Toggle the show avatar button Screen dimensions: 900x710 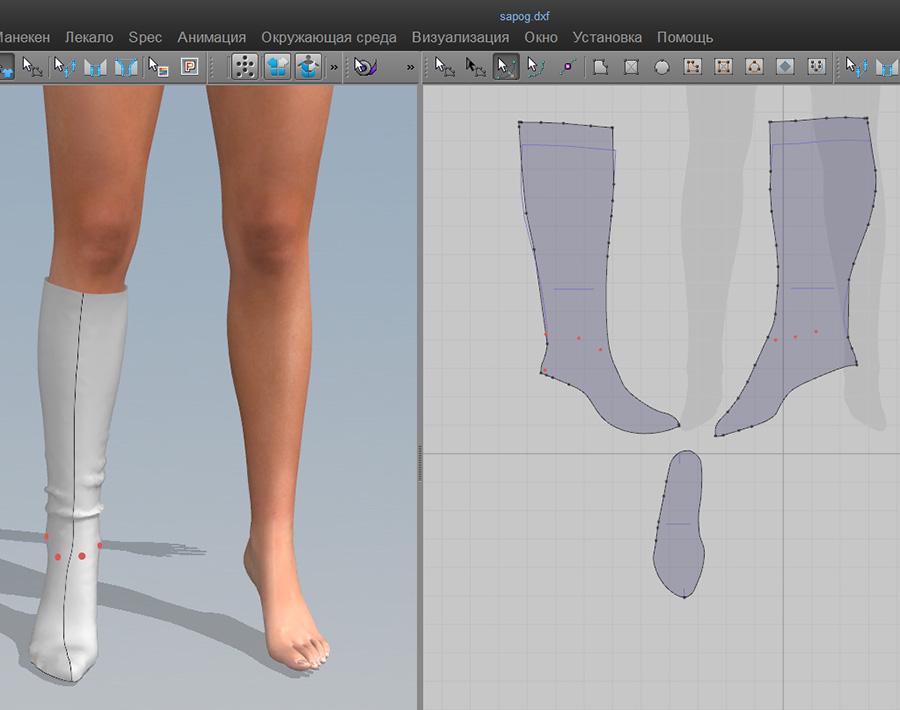(308, 67)
